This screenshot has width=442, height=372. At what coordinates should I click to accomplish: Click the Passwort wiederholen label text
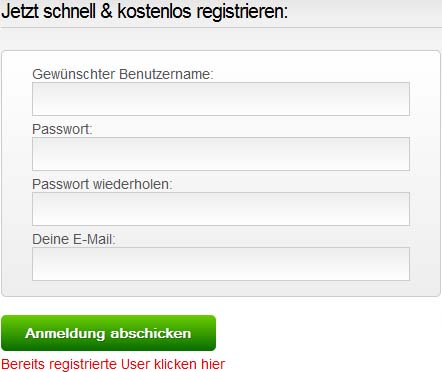[102, 184]
